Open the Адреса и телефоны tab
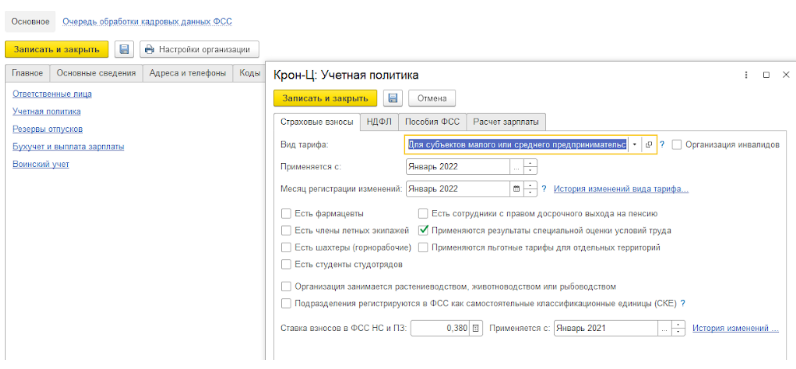The height and width of the screenshot is (369, 796). [x=187, y=73]
